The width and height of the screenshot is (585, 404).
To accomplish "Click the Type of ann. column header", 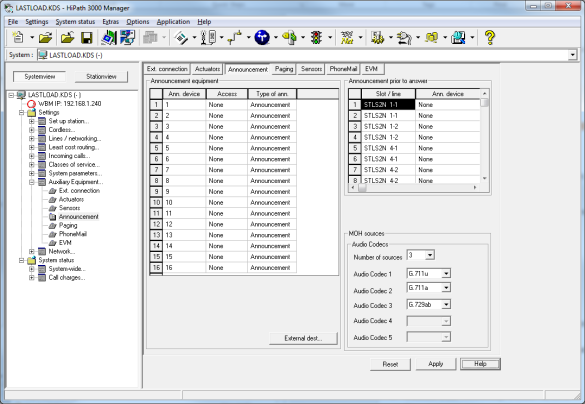I will (272, 94).
